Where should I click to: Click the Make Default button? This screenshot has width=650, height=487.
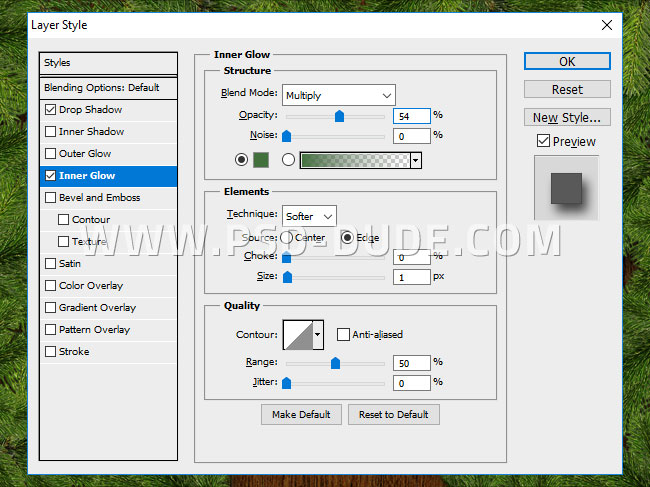tap(301, 414)
